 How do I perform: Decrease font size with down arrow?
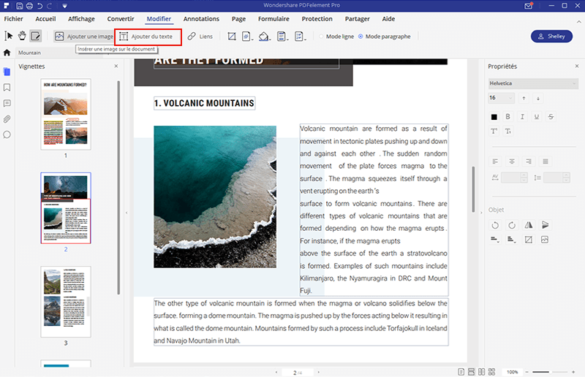(x=538, y=98)
